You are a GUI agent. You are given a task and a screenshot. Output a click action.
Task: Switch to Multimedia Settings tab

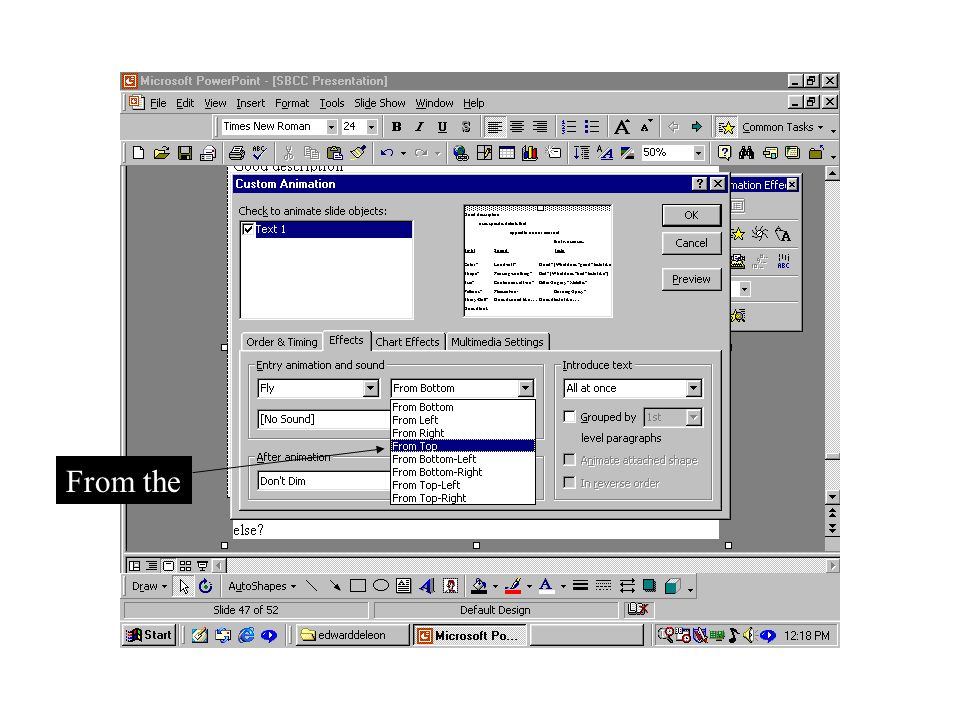tap(497, 342)
